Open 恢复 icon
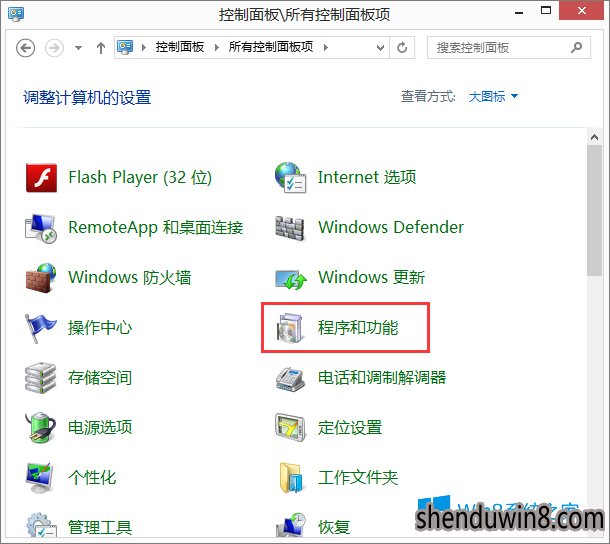This screenshot has width=610, height=544. [x=291, y=525]
